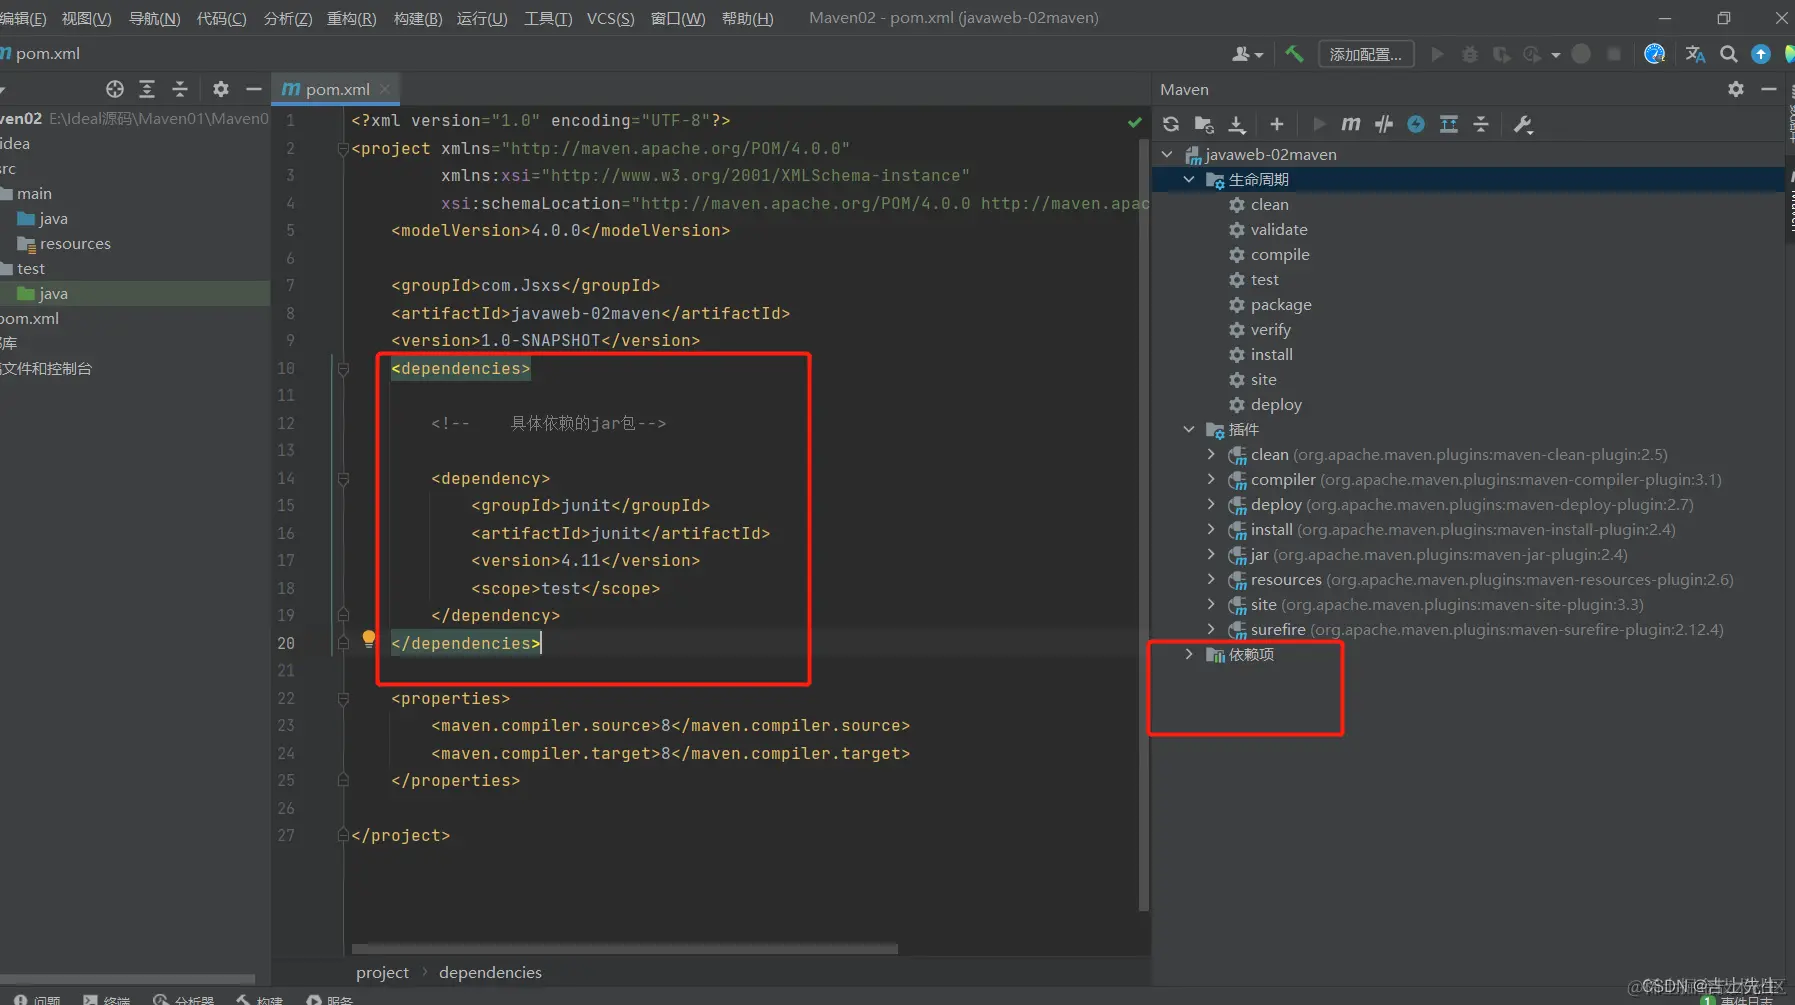This screenshot has width=1795, height=1005.
Task: Open the 分析器 profiler tool window
Action: point(184,999)
